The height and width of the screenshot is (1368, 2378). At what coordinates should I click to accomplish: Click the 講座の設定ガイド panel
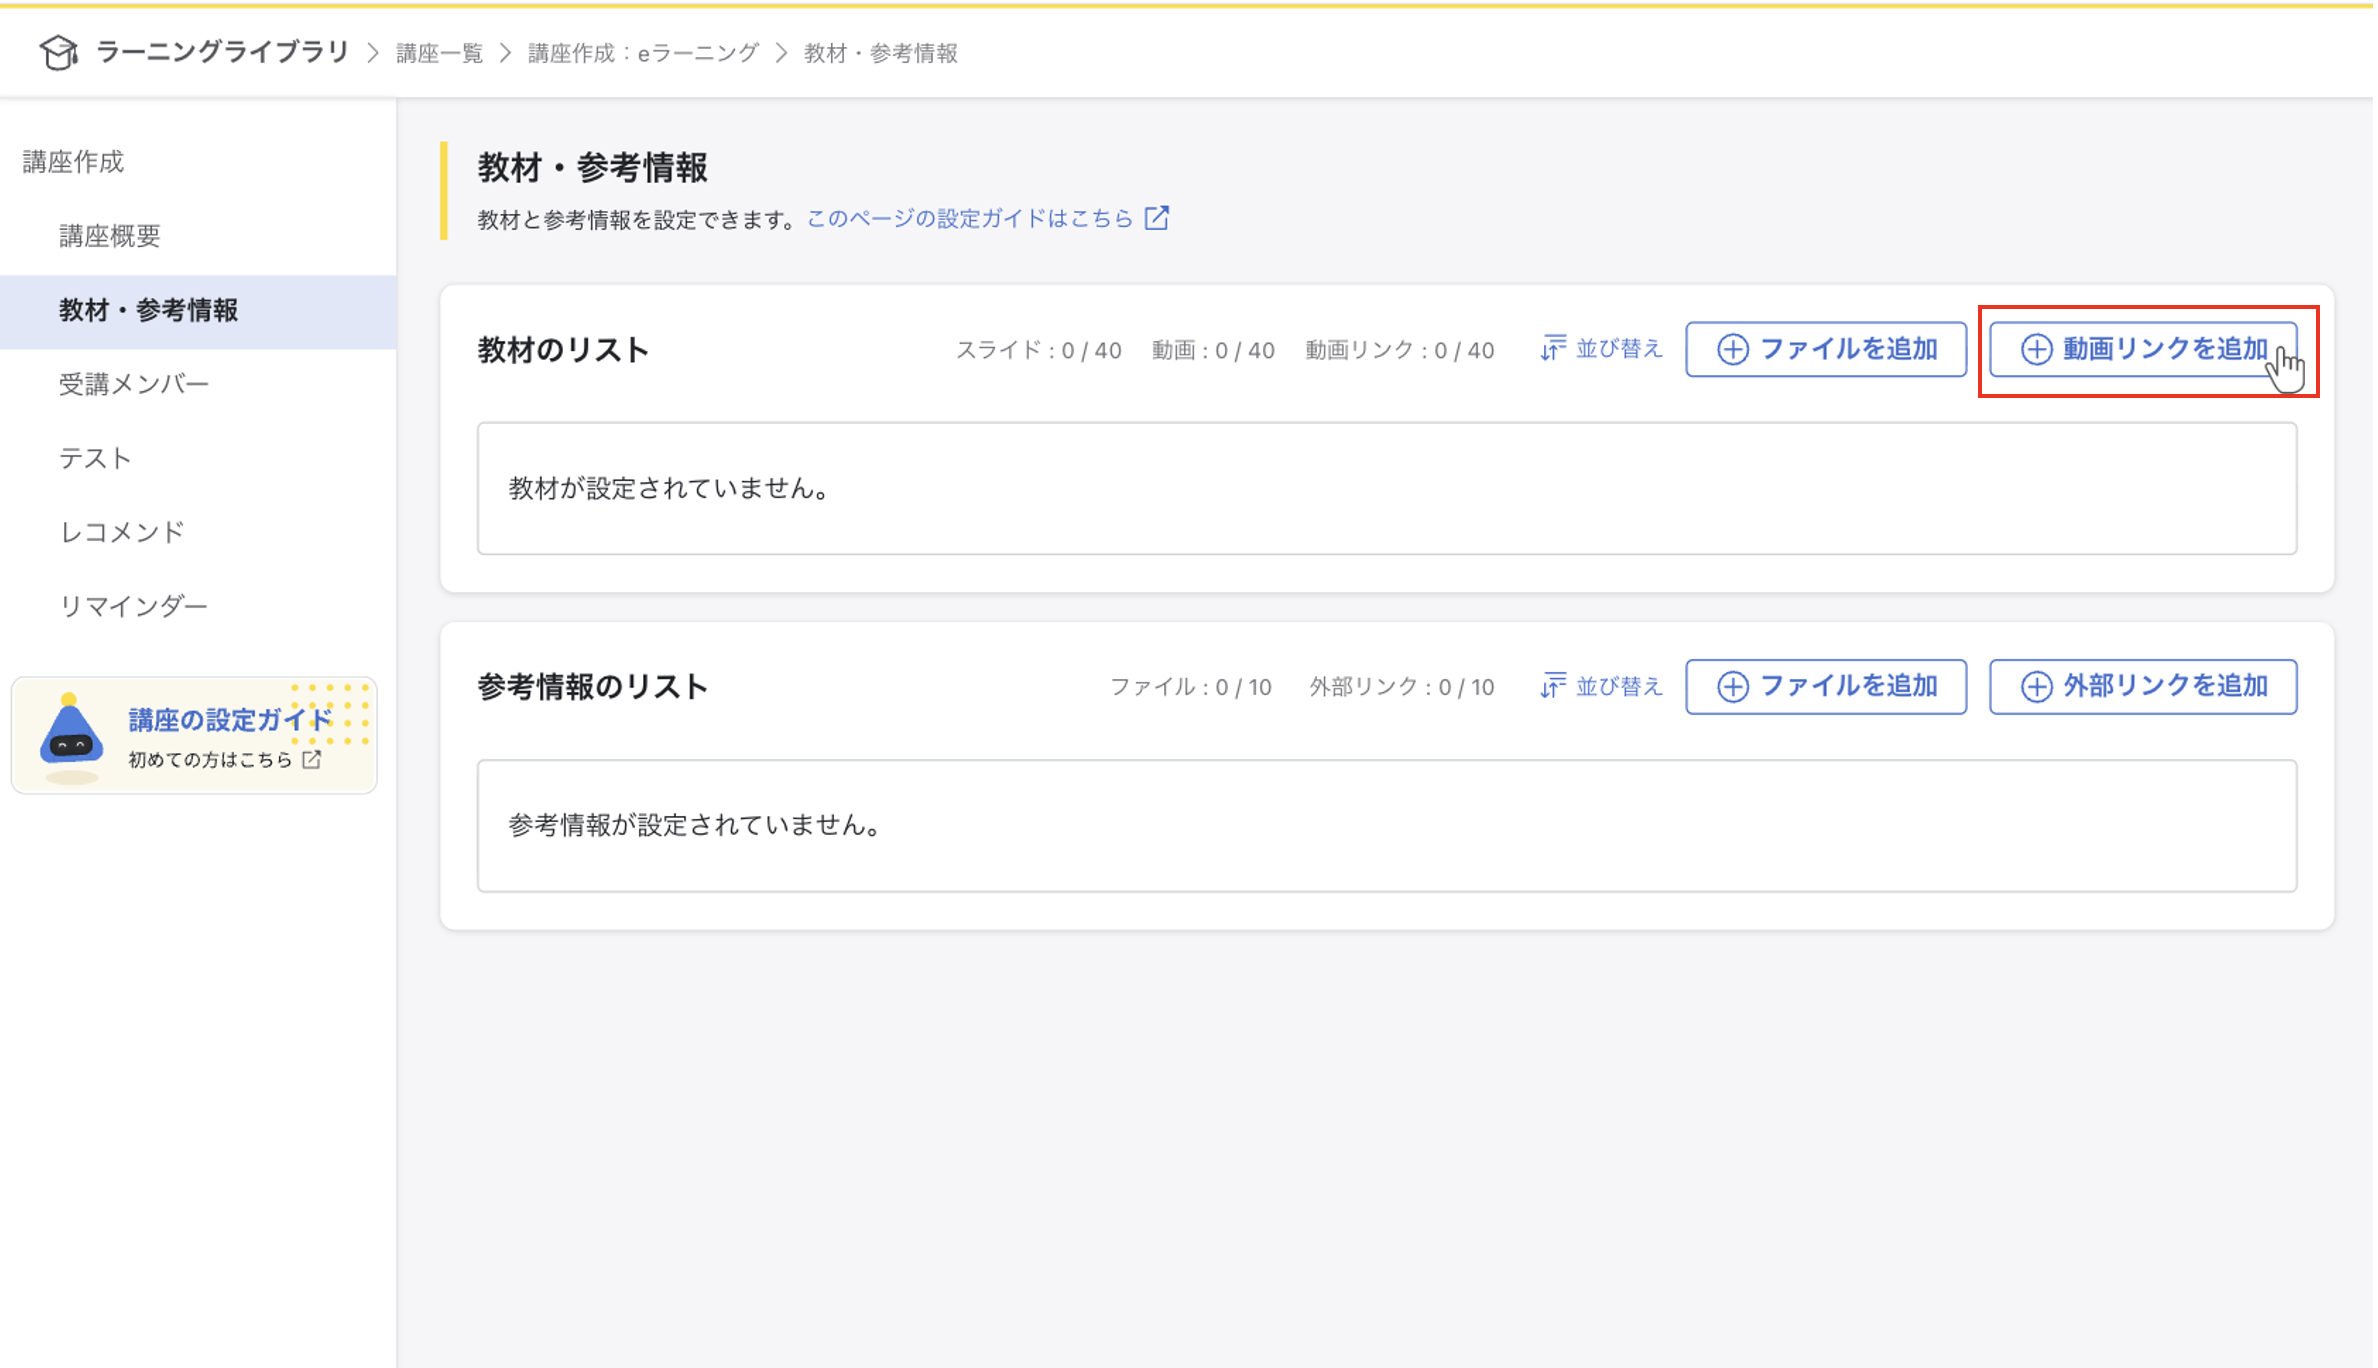tap(194, 735)
